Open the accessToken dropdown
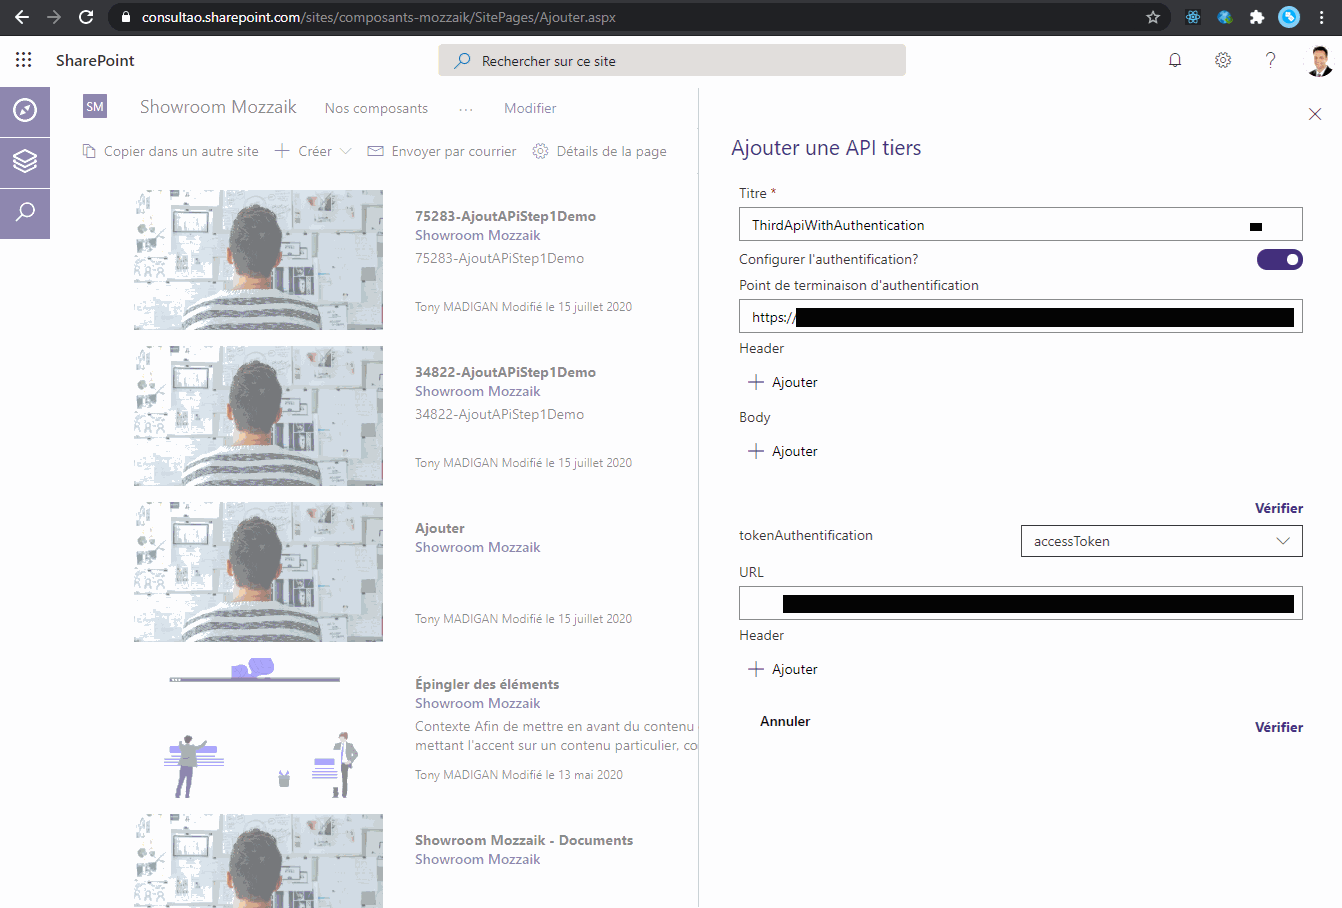Viewport: 1342px width, 908px height. click(1161, 541)
